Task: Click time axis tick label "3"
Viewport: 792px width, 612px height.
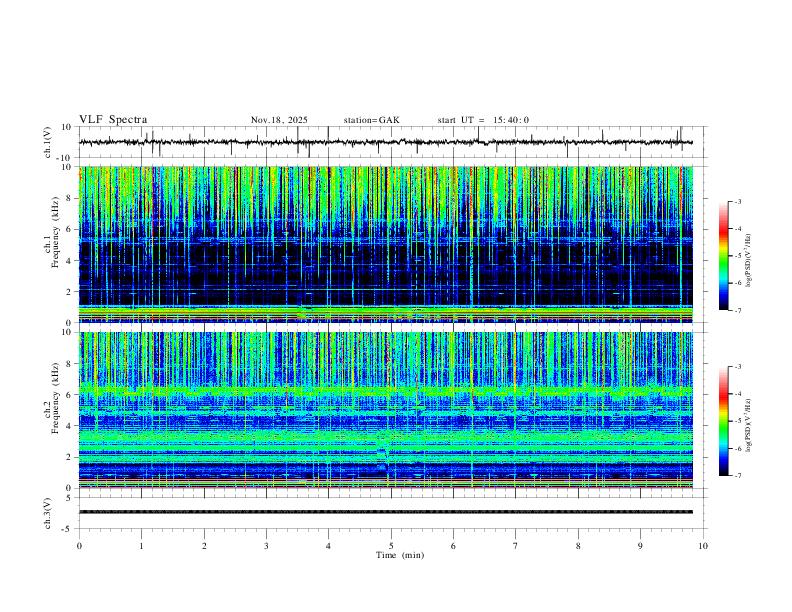Action: point(266,546)
